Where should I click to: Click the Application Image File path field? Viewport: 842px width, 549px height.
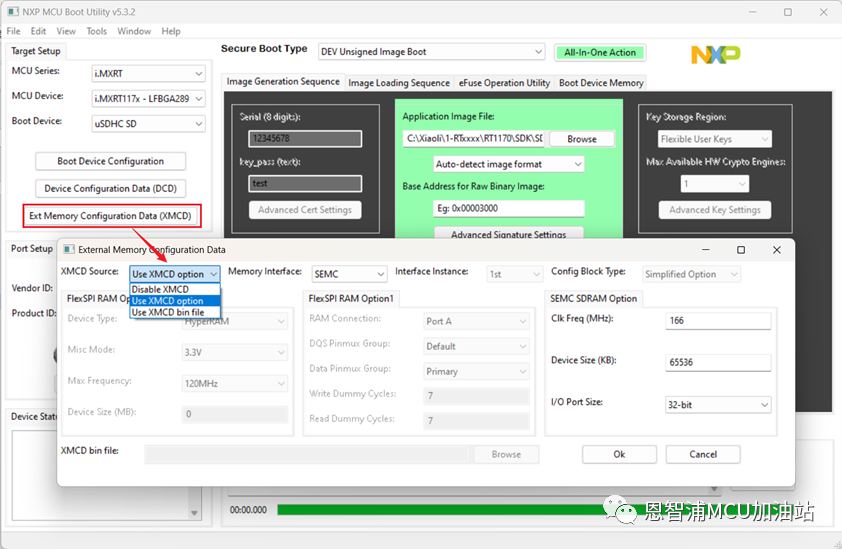pos(474,139)
